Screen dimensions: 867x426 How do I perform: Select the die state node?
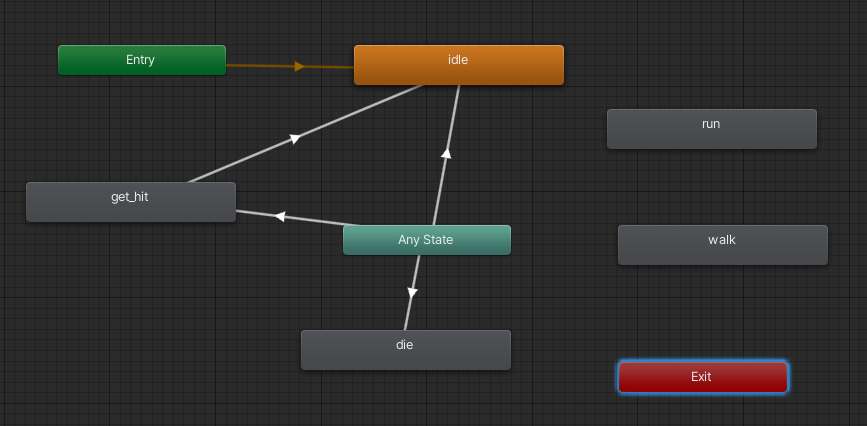pos(405,350)
